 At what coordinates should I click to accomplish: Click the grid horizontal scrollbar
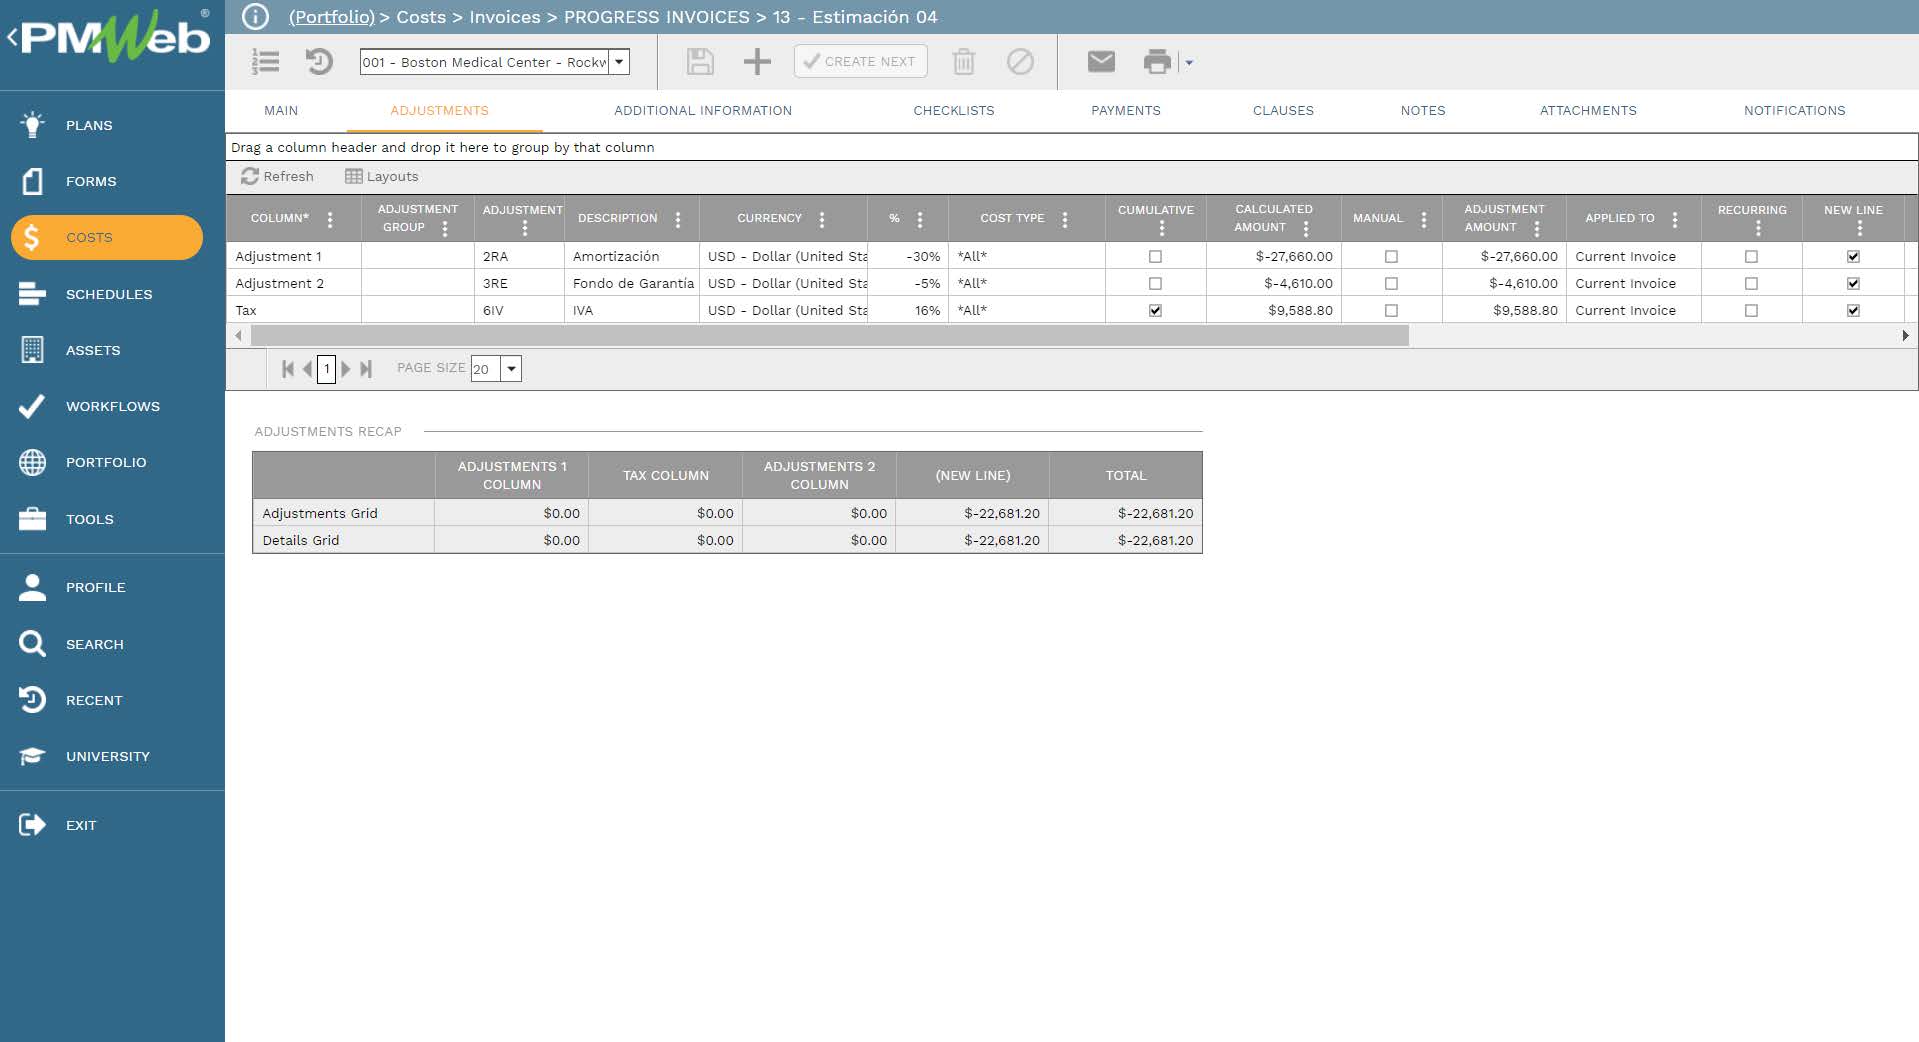(830, 336)
